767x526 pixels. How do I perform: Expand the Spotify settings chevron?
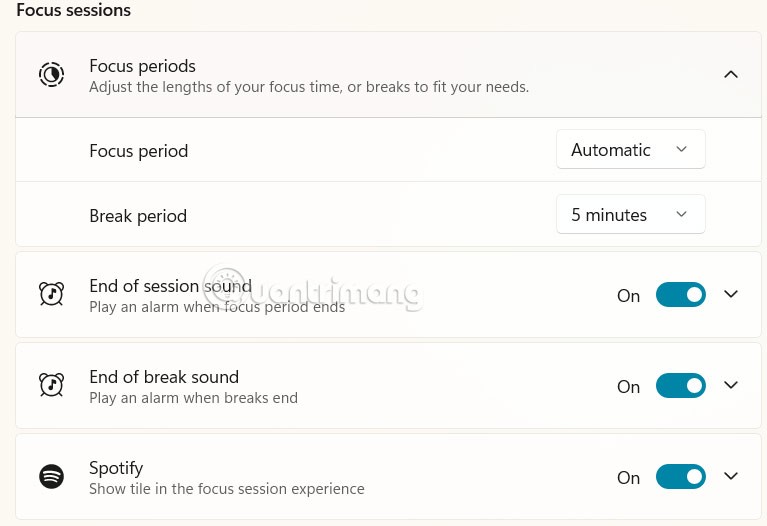(731, 476)
